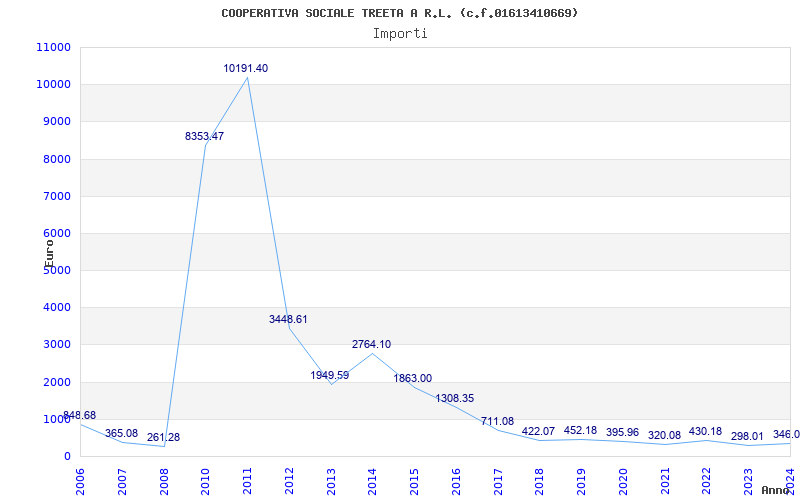
Task: Click the 10000 y-axis tick label
Action: [53, 85]
